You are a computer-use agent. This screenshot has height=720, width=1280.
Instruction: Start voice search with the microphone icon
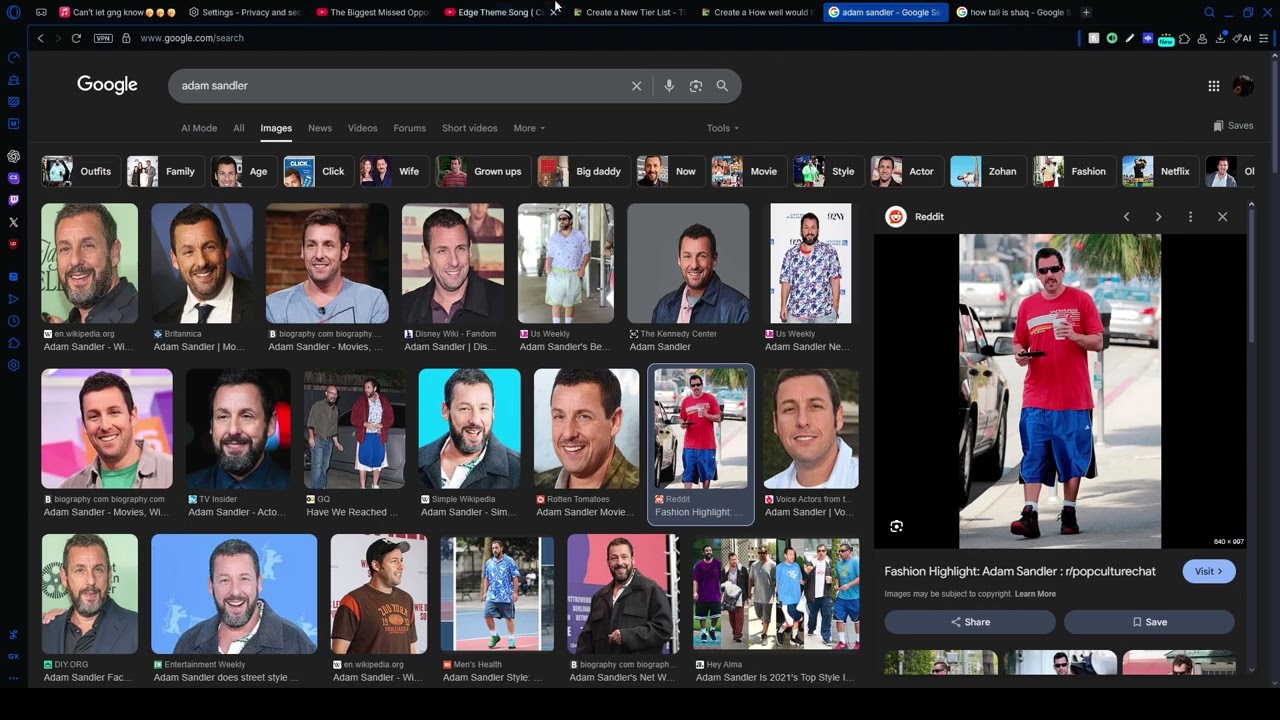click(669, 86)
